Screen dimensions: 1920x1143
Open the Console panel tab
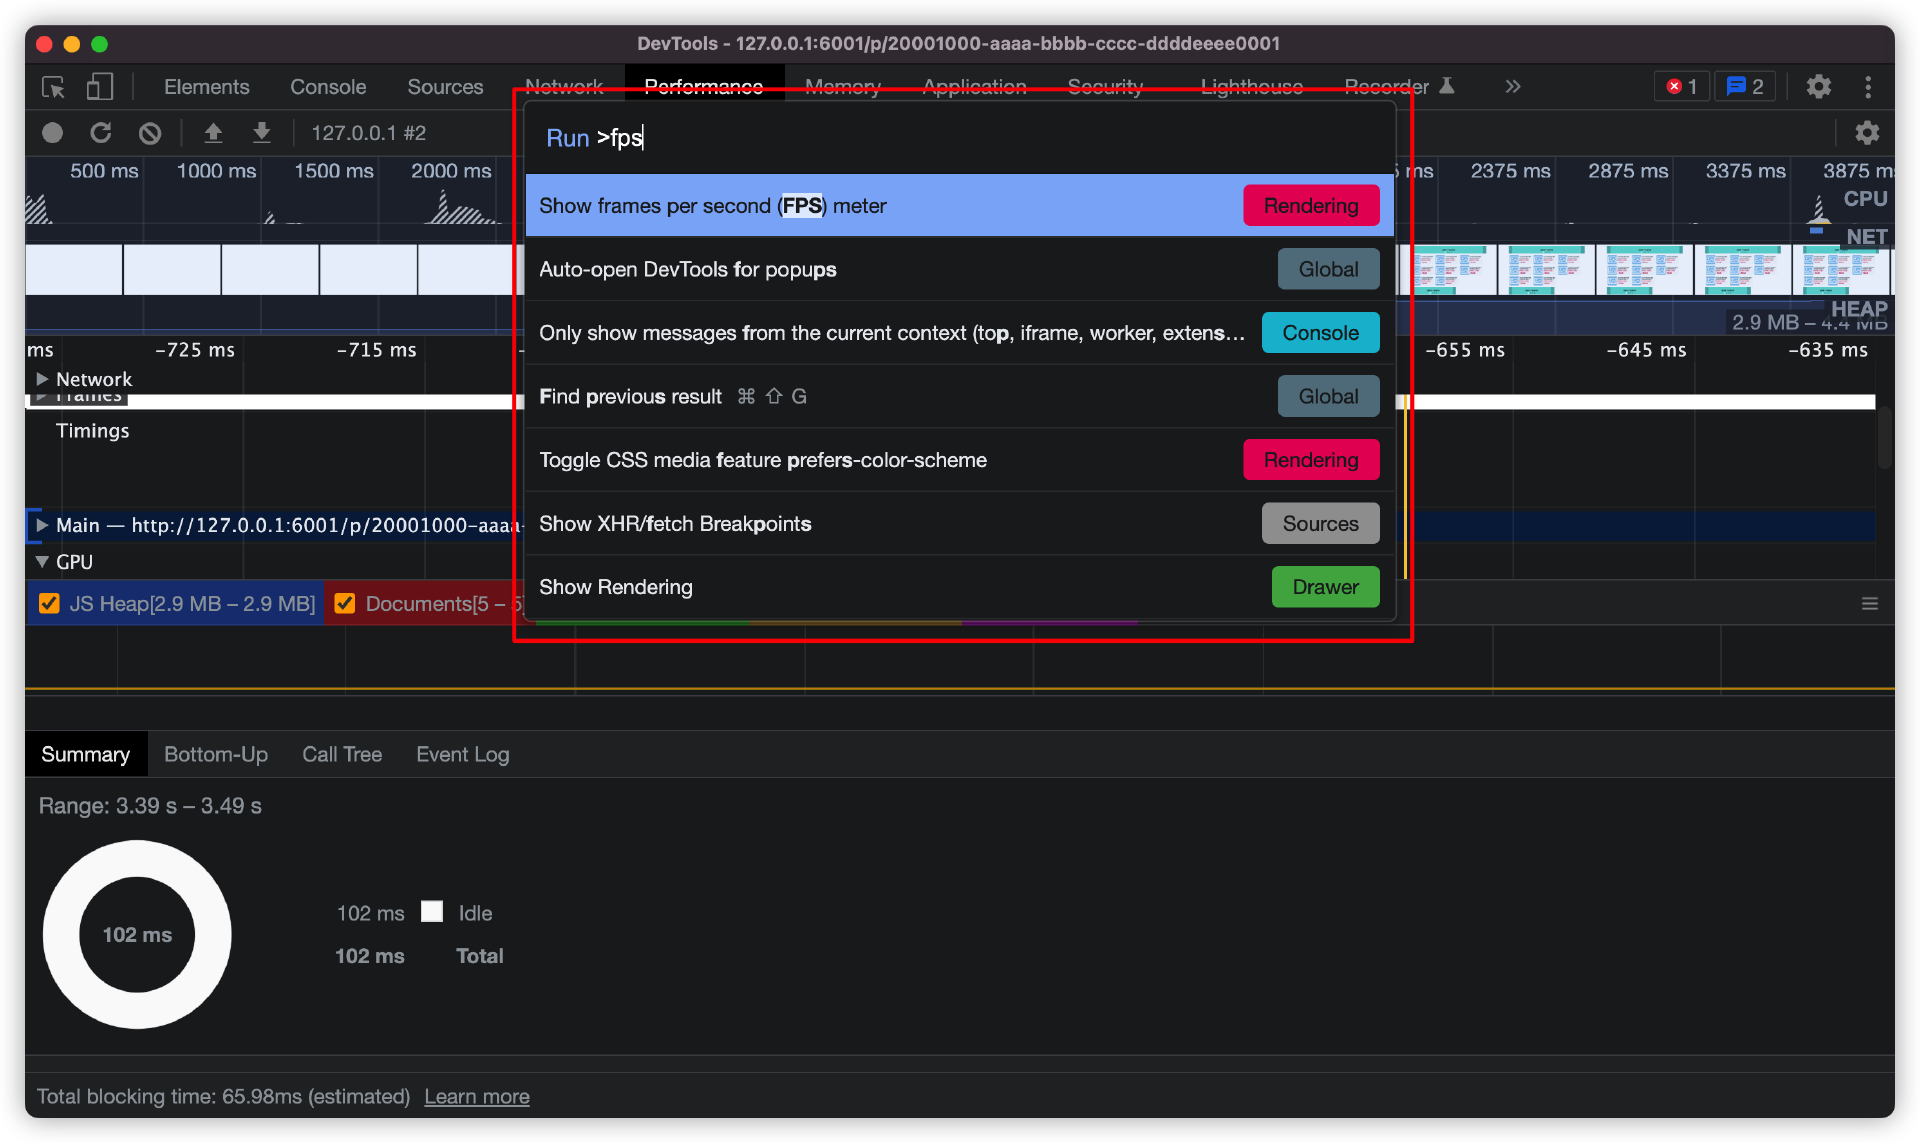coord(328,87)
